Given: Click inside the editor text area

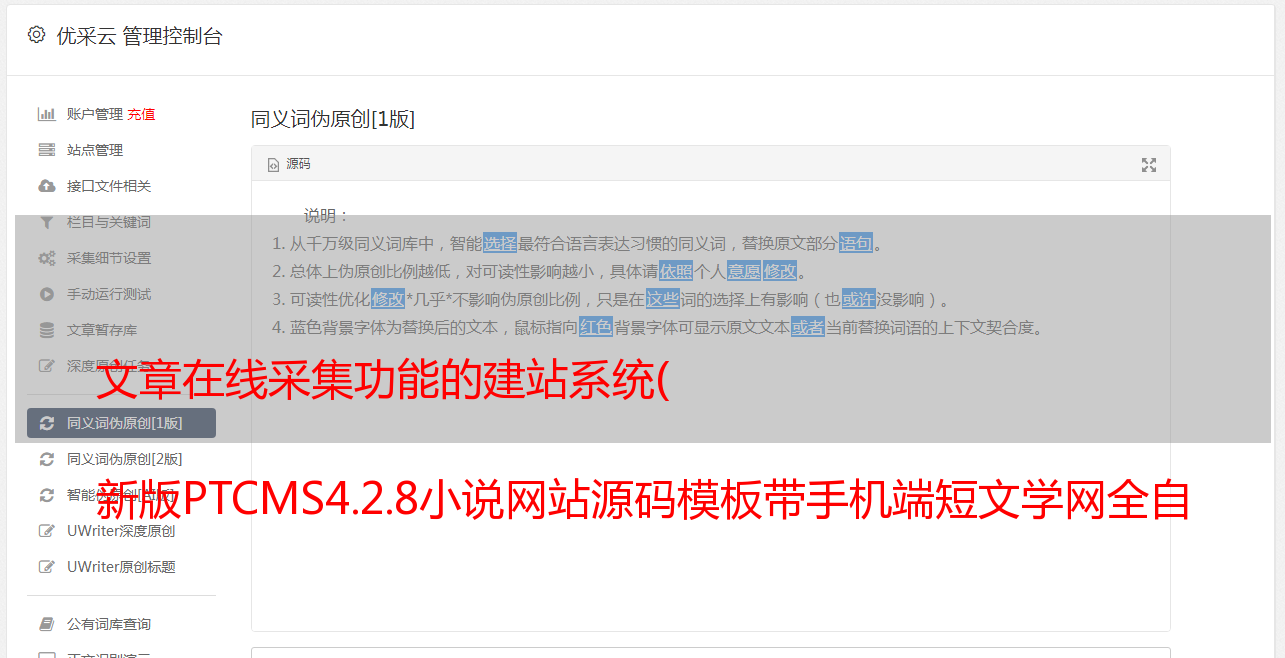Looking at the screenshot, I should (710, 480).
